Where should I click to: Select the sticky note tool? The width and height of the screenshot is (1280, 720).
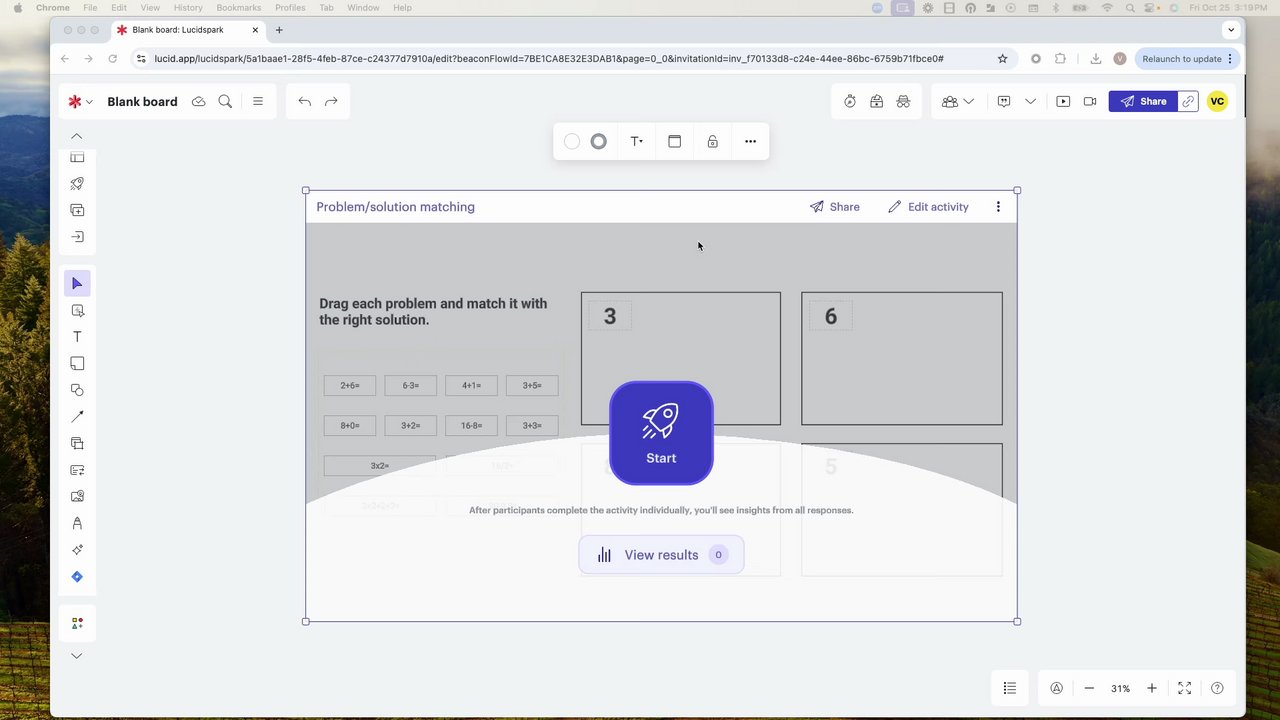pyautogui.click(x=77, y=364)
